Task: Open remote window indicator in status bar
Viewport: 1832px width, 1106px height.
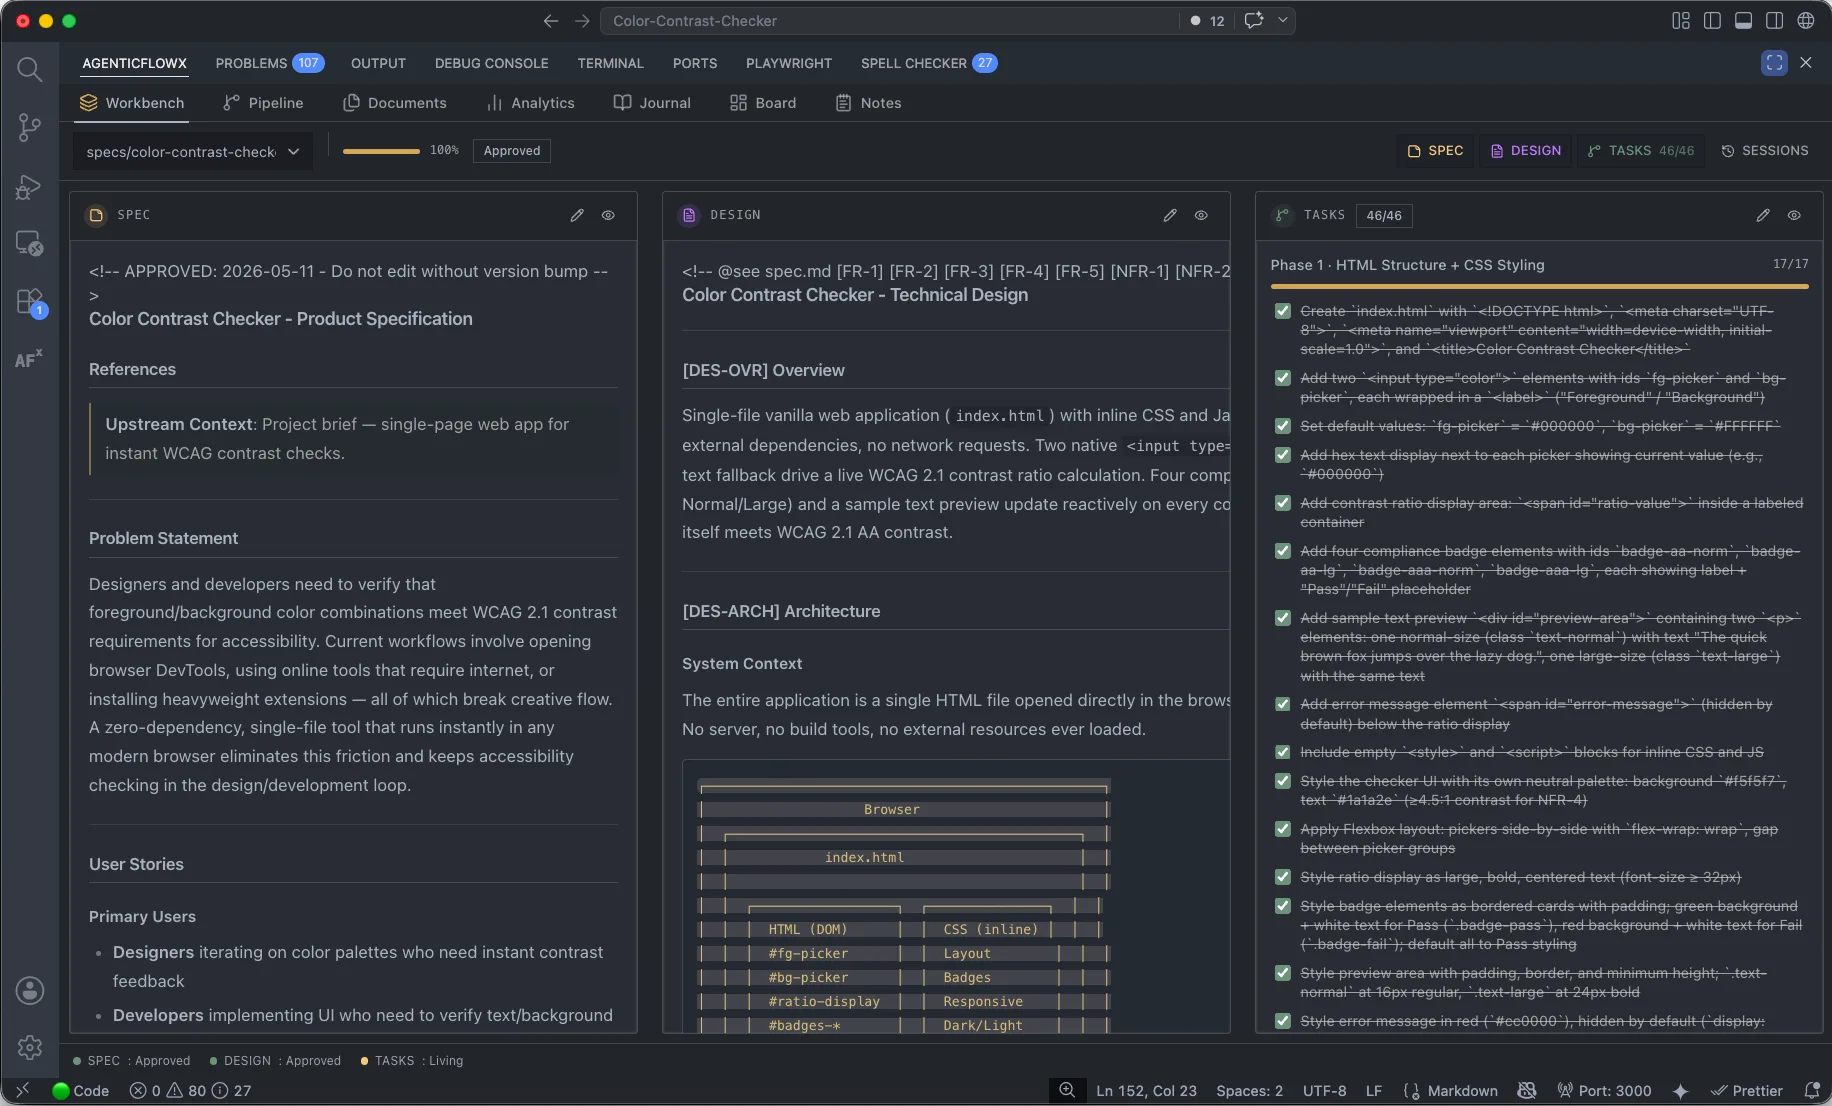Action: [x=22, y=1090]
